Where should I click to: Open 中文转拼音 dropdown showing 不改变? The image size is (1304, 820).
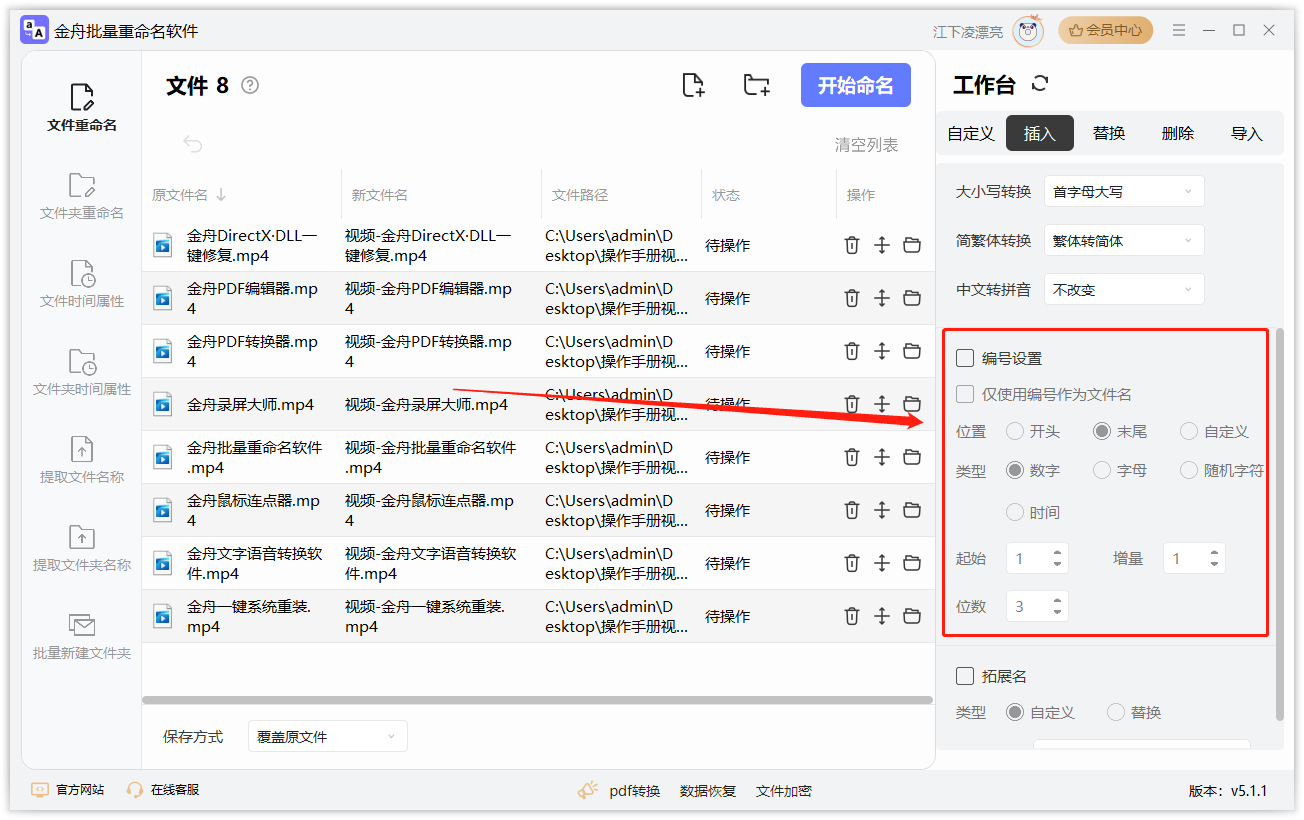point(1124,289)
